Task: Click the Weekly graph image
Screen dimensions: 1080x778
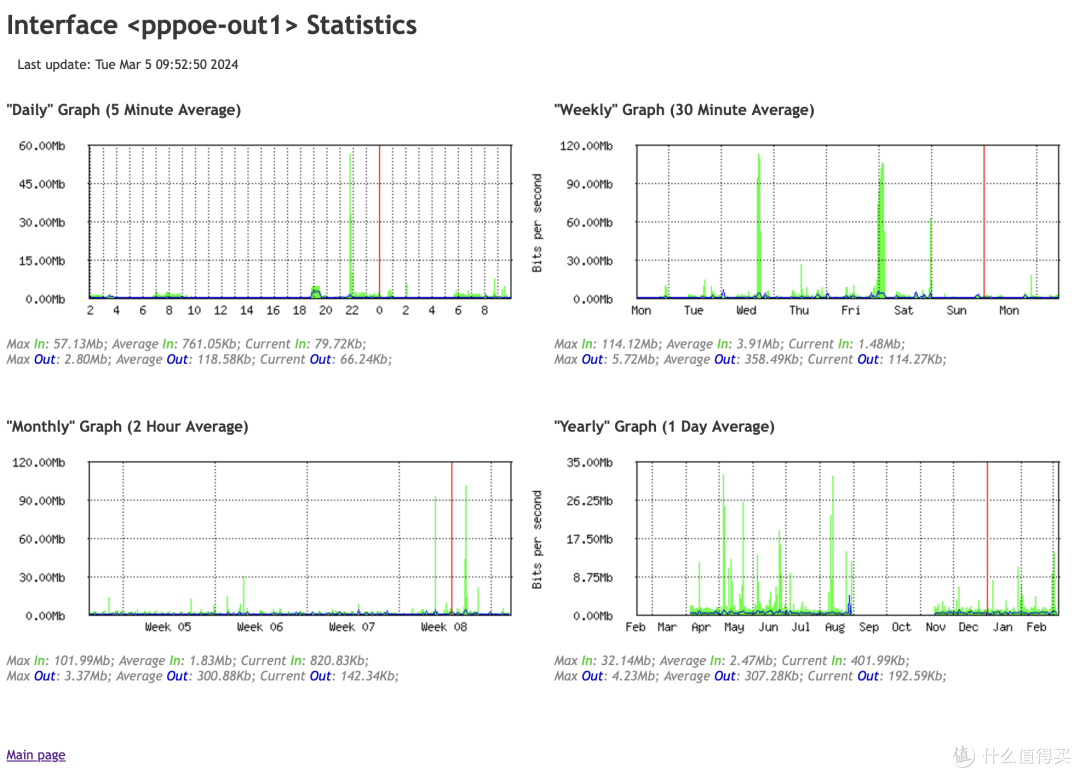Action: [x=796, y=229]
